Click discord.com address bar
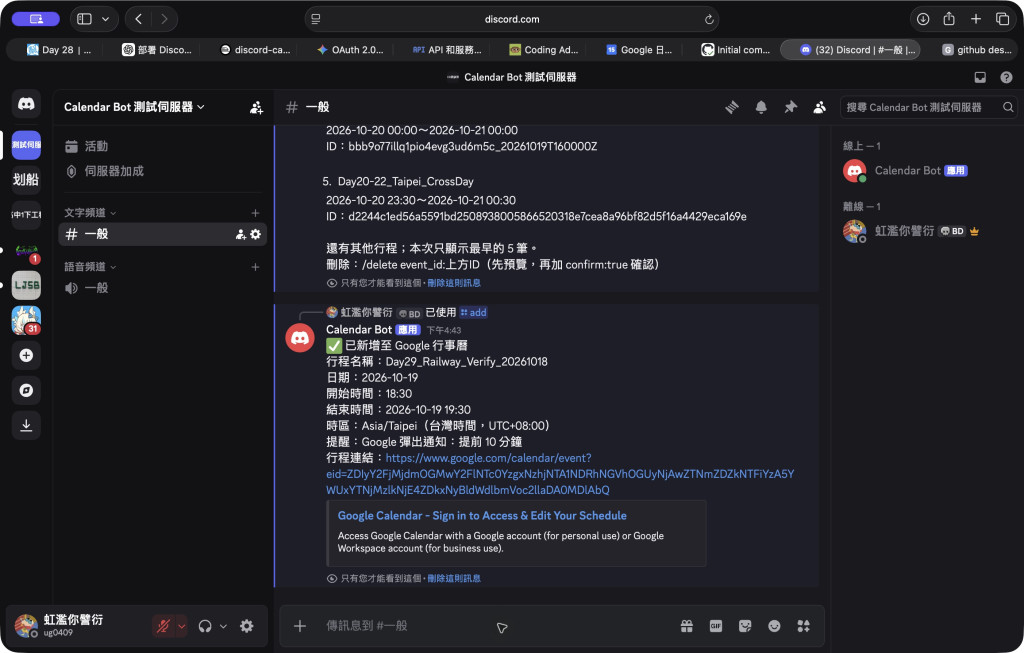Screen dimensions: 1024x653 512,20
